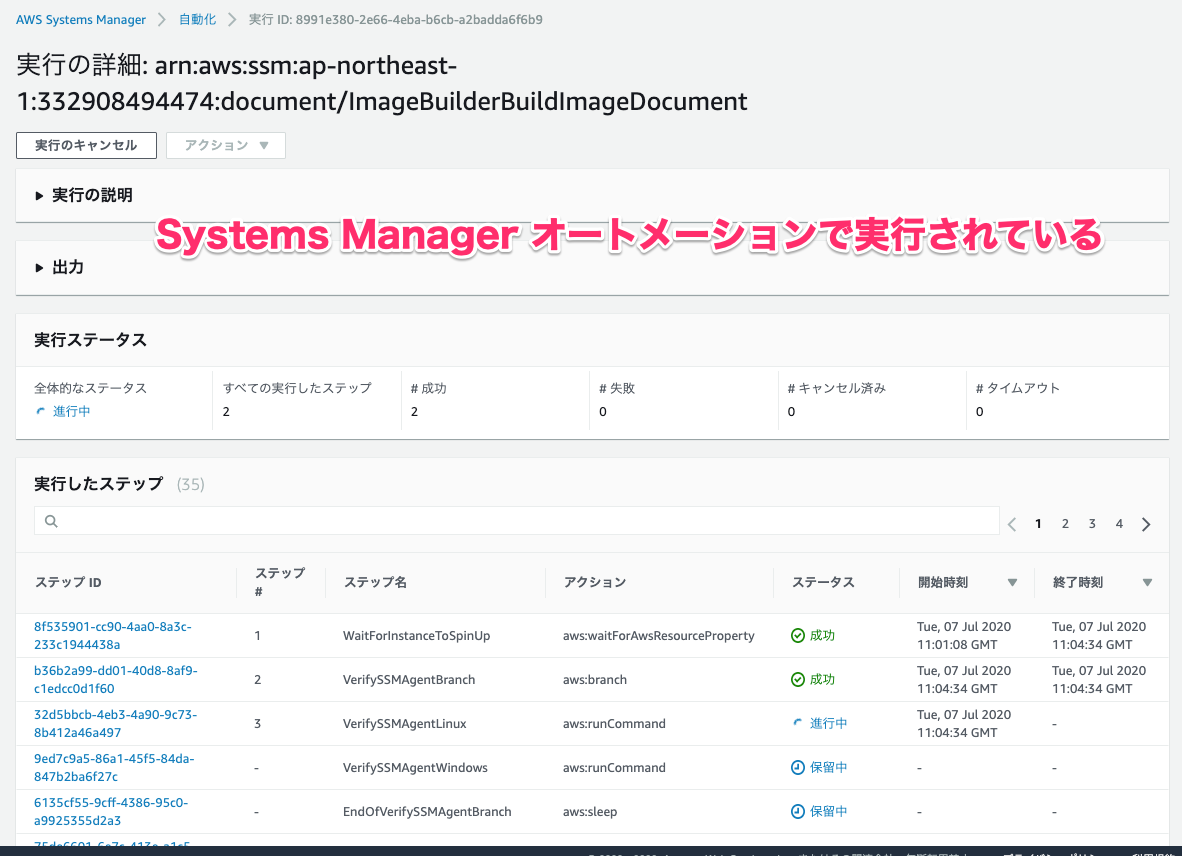Click 成功 status text in WaitForInstanceToSpinUp row
The image size is (1182, 856).
pos(822,635)
